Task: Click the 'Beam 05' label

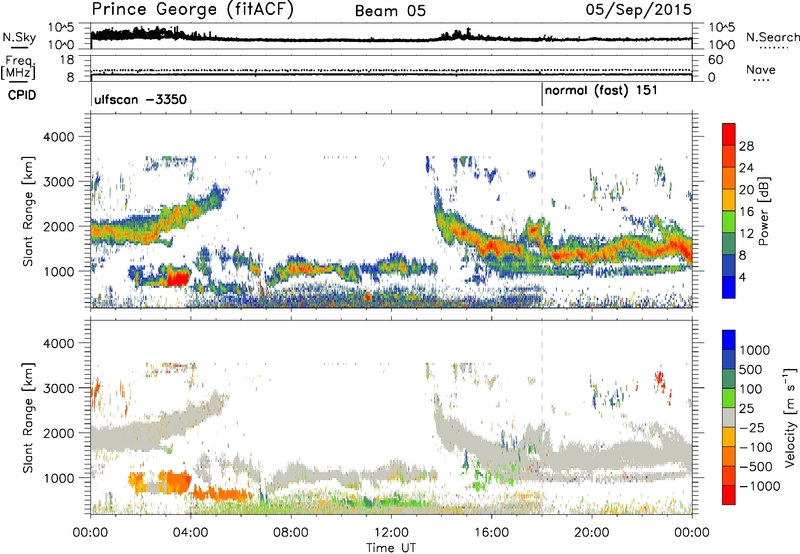Action: [x=390, y=11]
